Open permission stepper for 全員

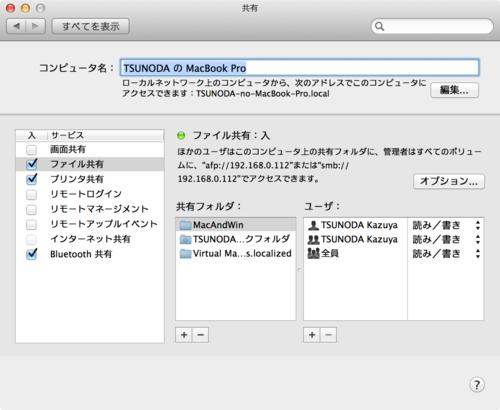pos(478,253)
